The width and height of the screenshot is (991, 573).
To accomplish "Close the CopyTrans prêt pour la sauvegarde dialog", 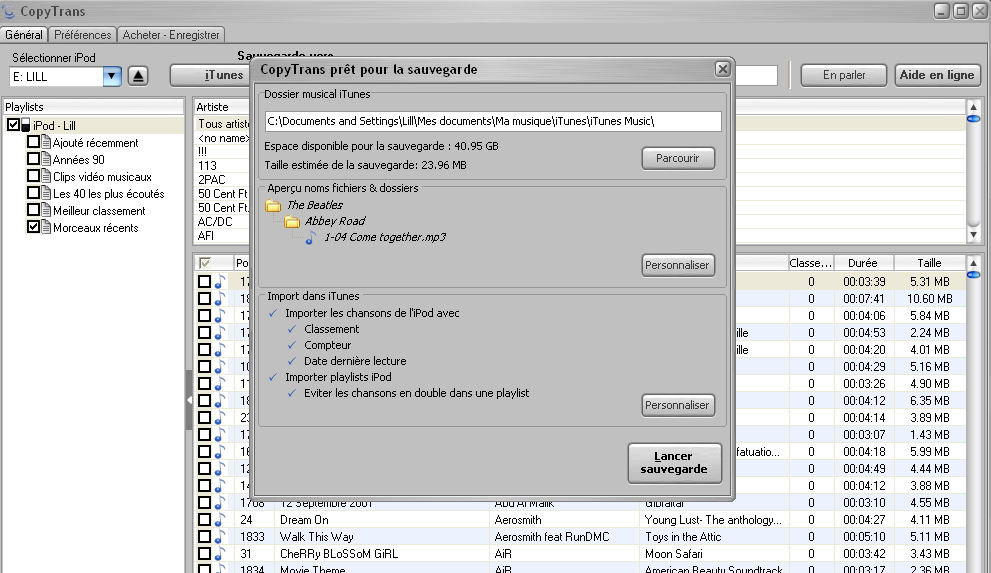I will click(722, 69).
